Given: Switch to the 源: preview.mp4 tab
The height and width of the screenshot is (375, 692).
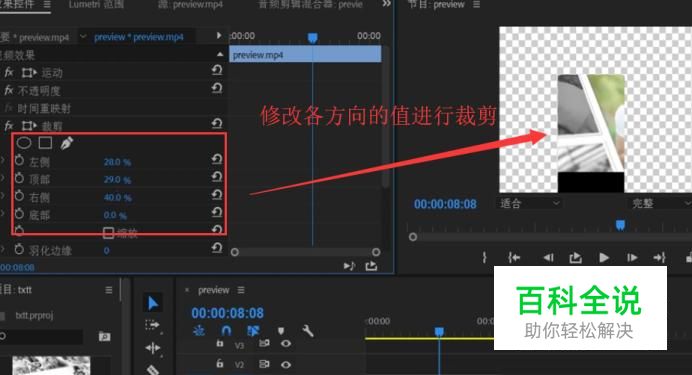Looking at the screenshot, I should (x=190, y=5).
